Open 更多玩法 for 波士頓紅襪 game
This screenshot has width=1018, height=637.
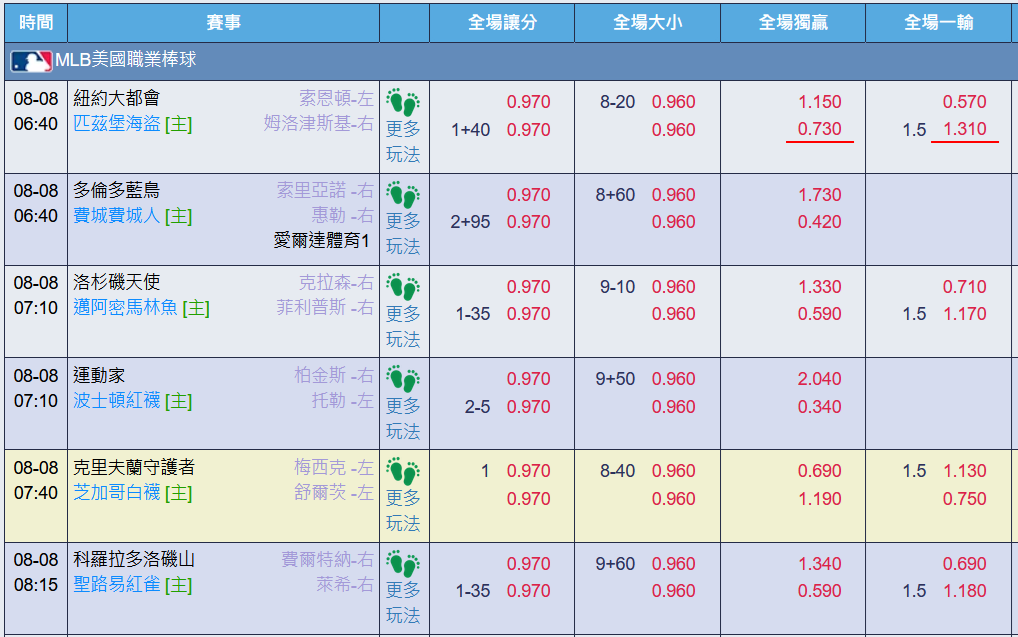click(x=403, y=419)
